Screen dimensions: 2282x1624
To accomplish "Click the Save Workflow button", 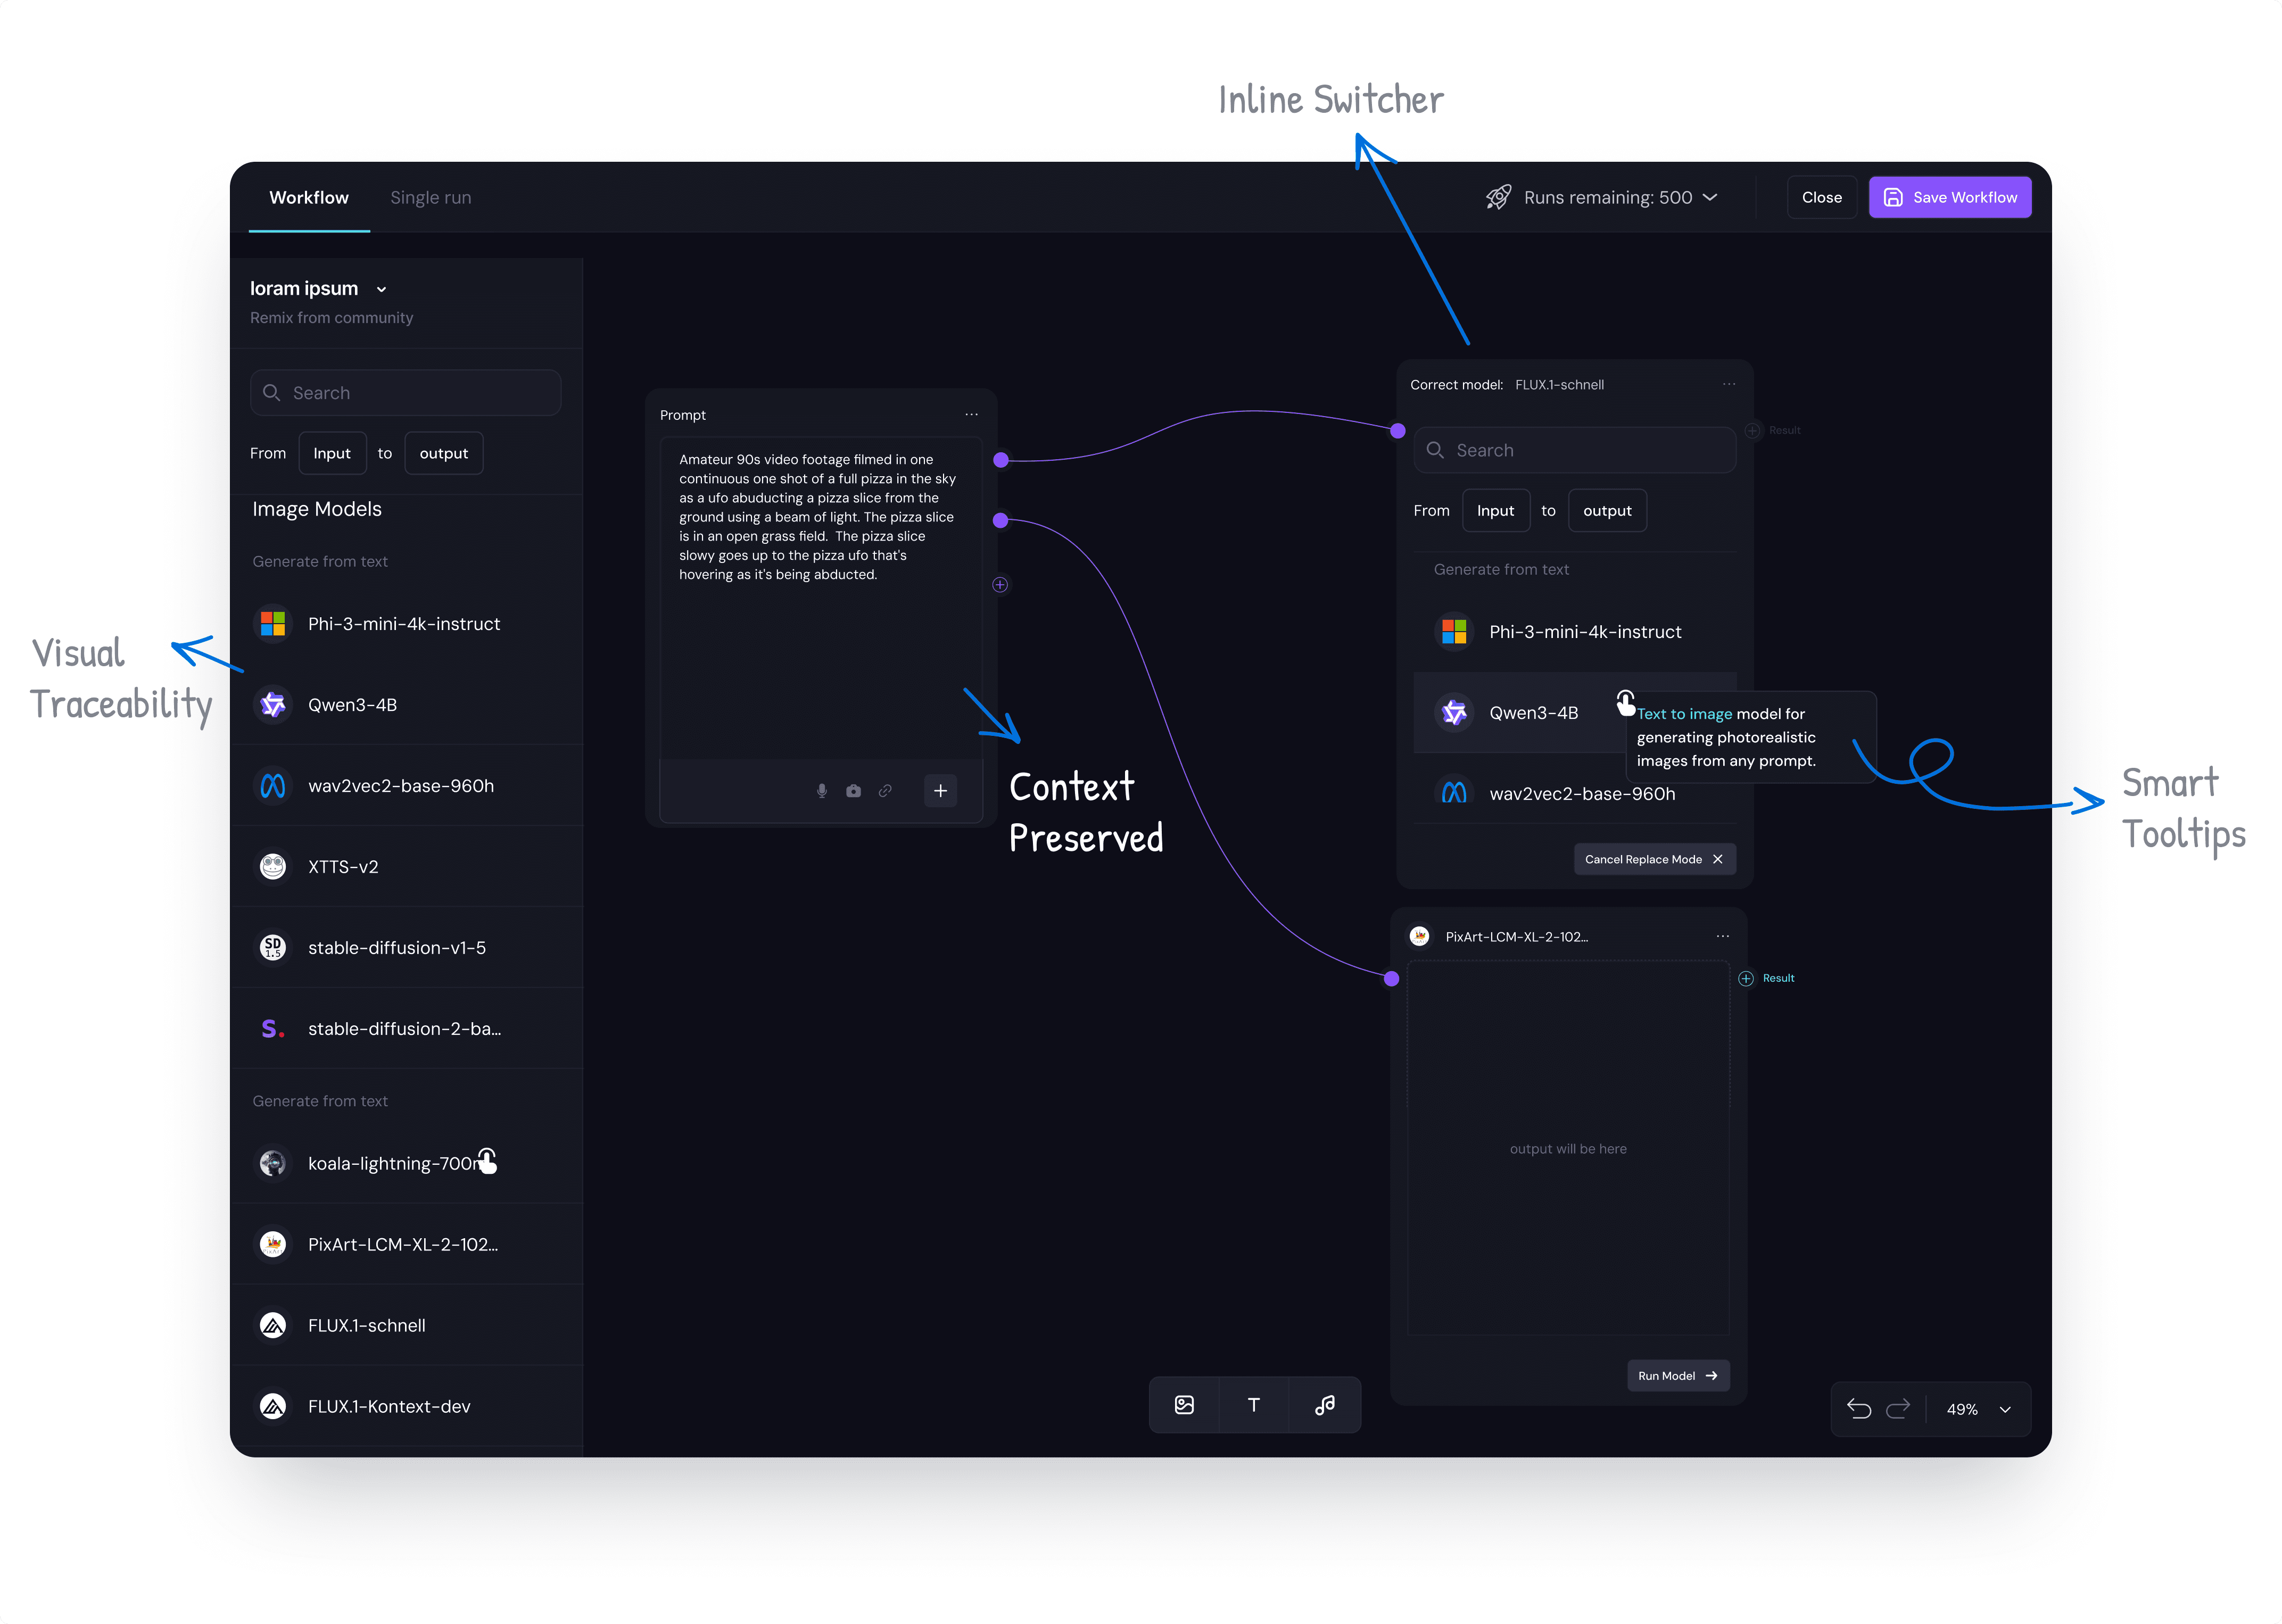I will pyautogui.click(x=1949, y=197).
